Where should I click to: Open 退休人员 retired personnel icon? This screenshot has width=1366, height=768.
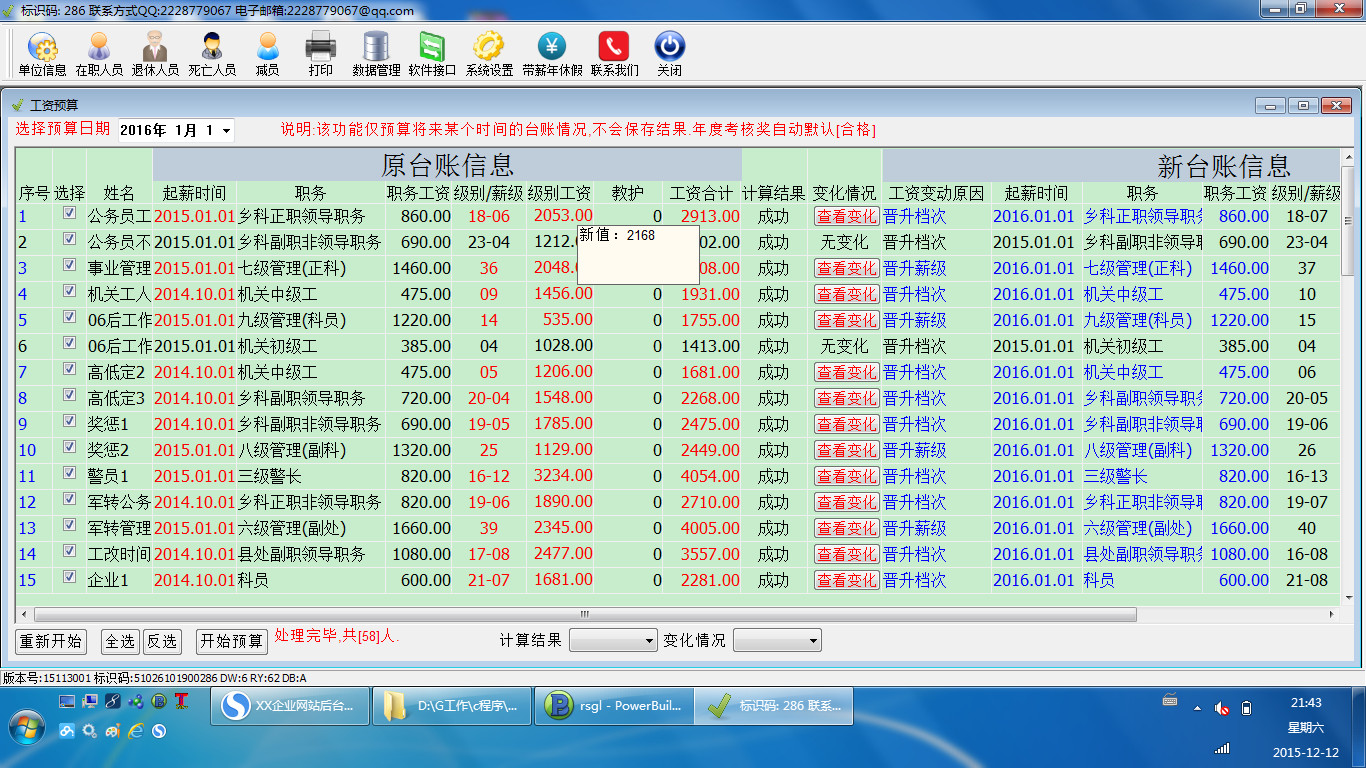(155, 54)
